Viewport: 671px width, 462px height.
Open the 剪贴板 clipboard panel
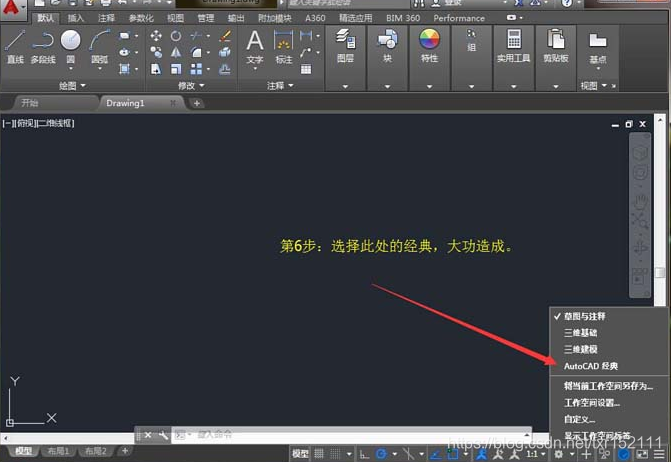point(555,46)
